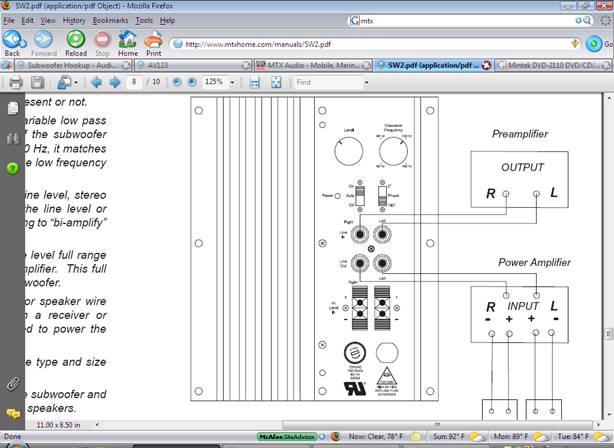Go to the Home page
Viewport: 614px width, 448px height.
coord(128,43)
